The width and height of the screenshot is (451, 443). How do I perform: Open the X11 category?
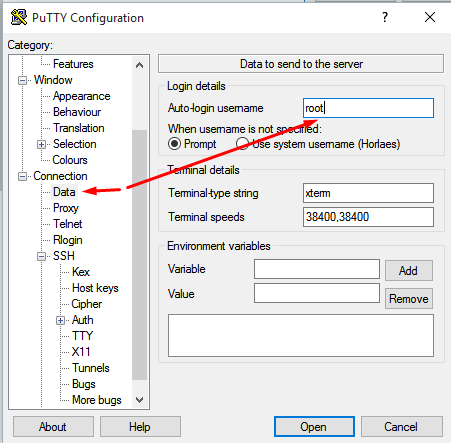coord(81,352)
